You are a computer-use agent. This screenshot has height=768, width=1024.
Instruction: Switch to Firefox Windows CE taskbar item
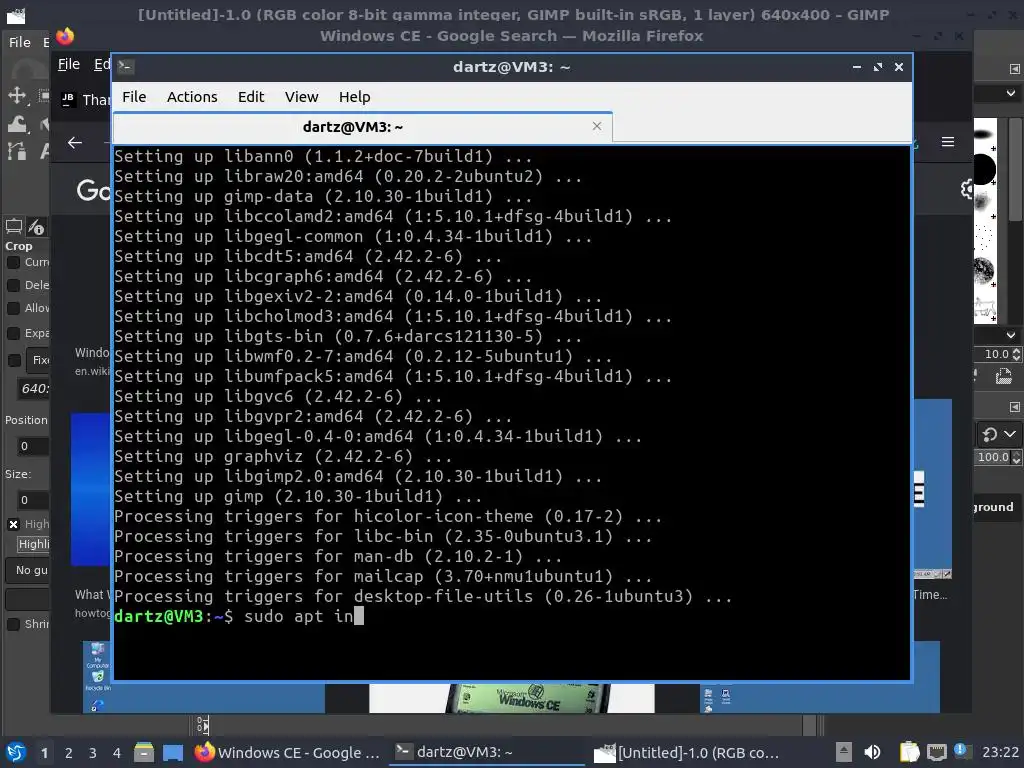(x=287, y=752)
